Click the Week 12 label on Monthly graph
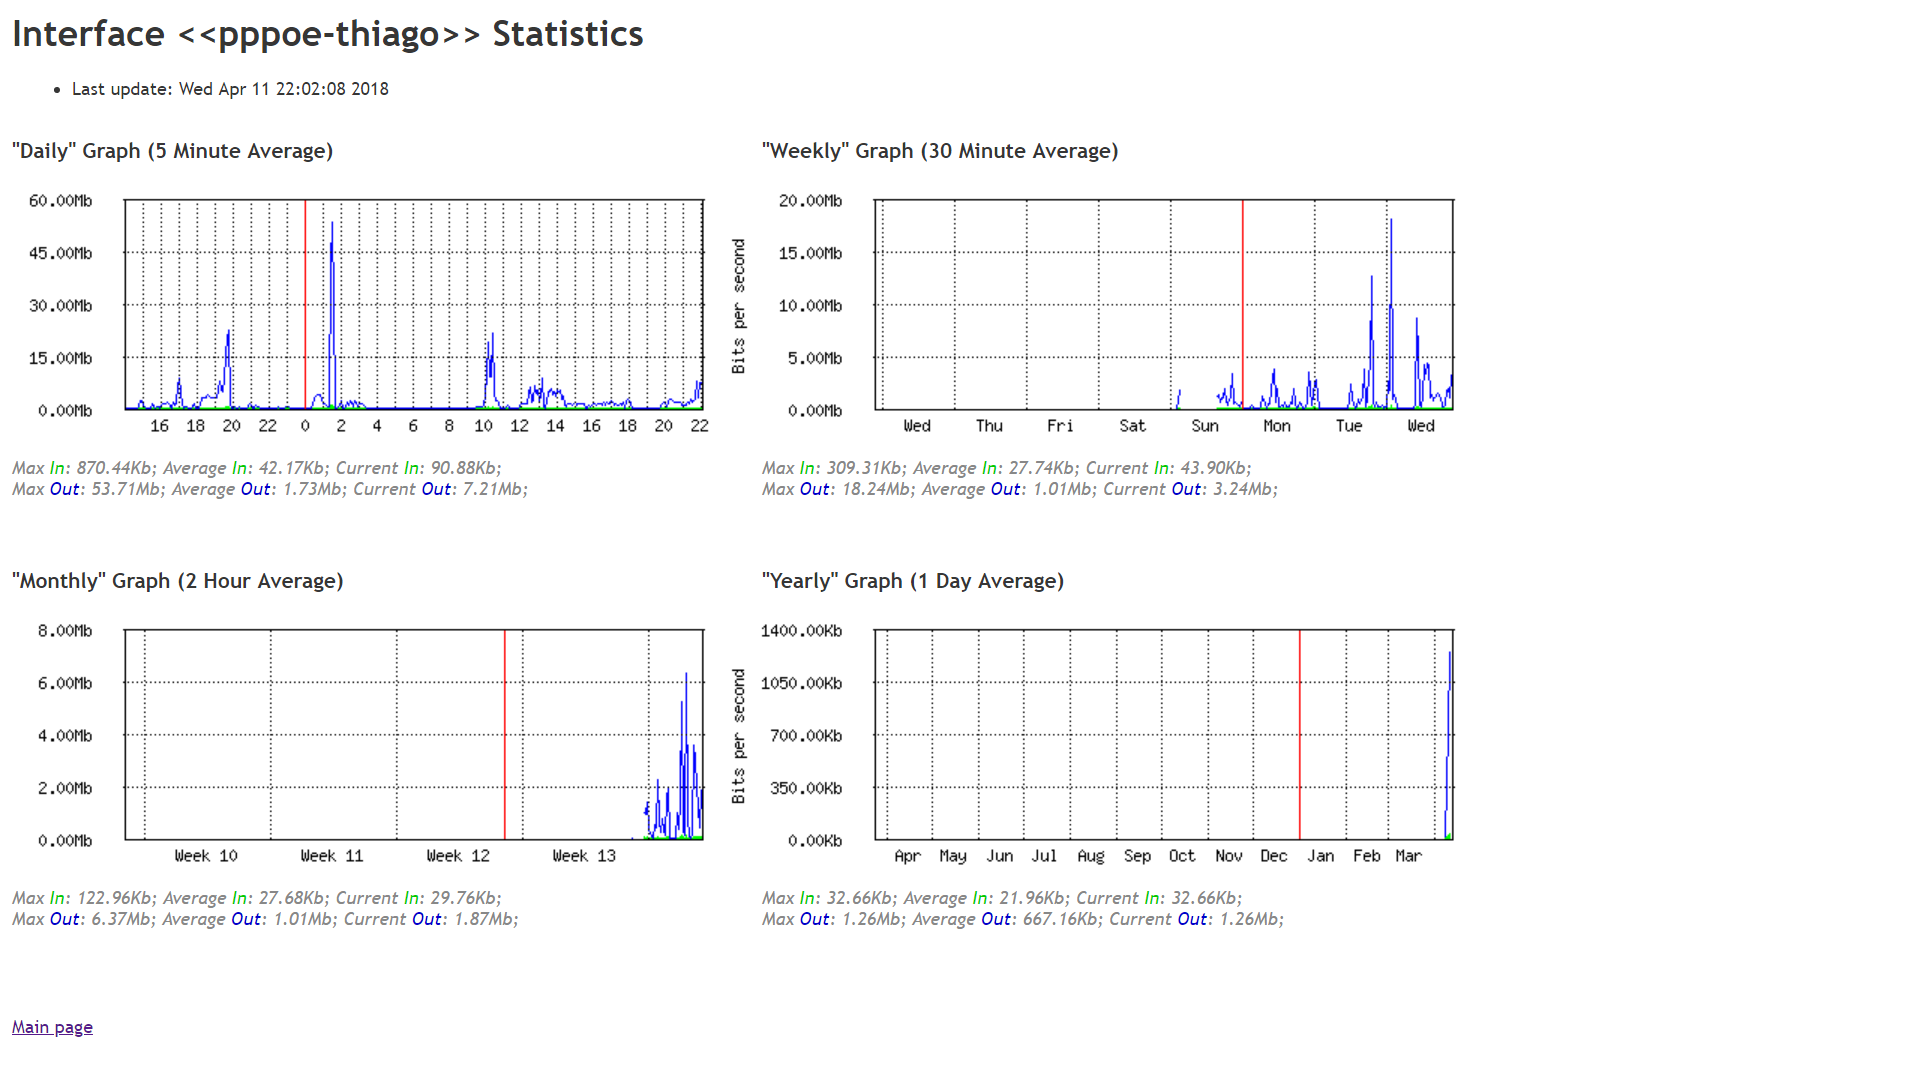1920x1080 pixels. point(458,856)
